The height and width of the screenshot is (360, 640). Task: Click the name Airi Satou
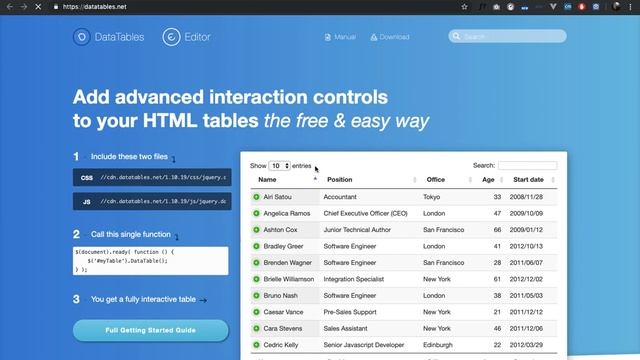[x=278, y=197]
